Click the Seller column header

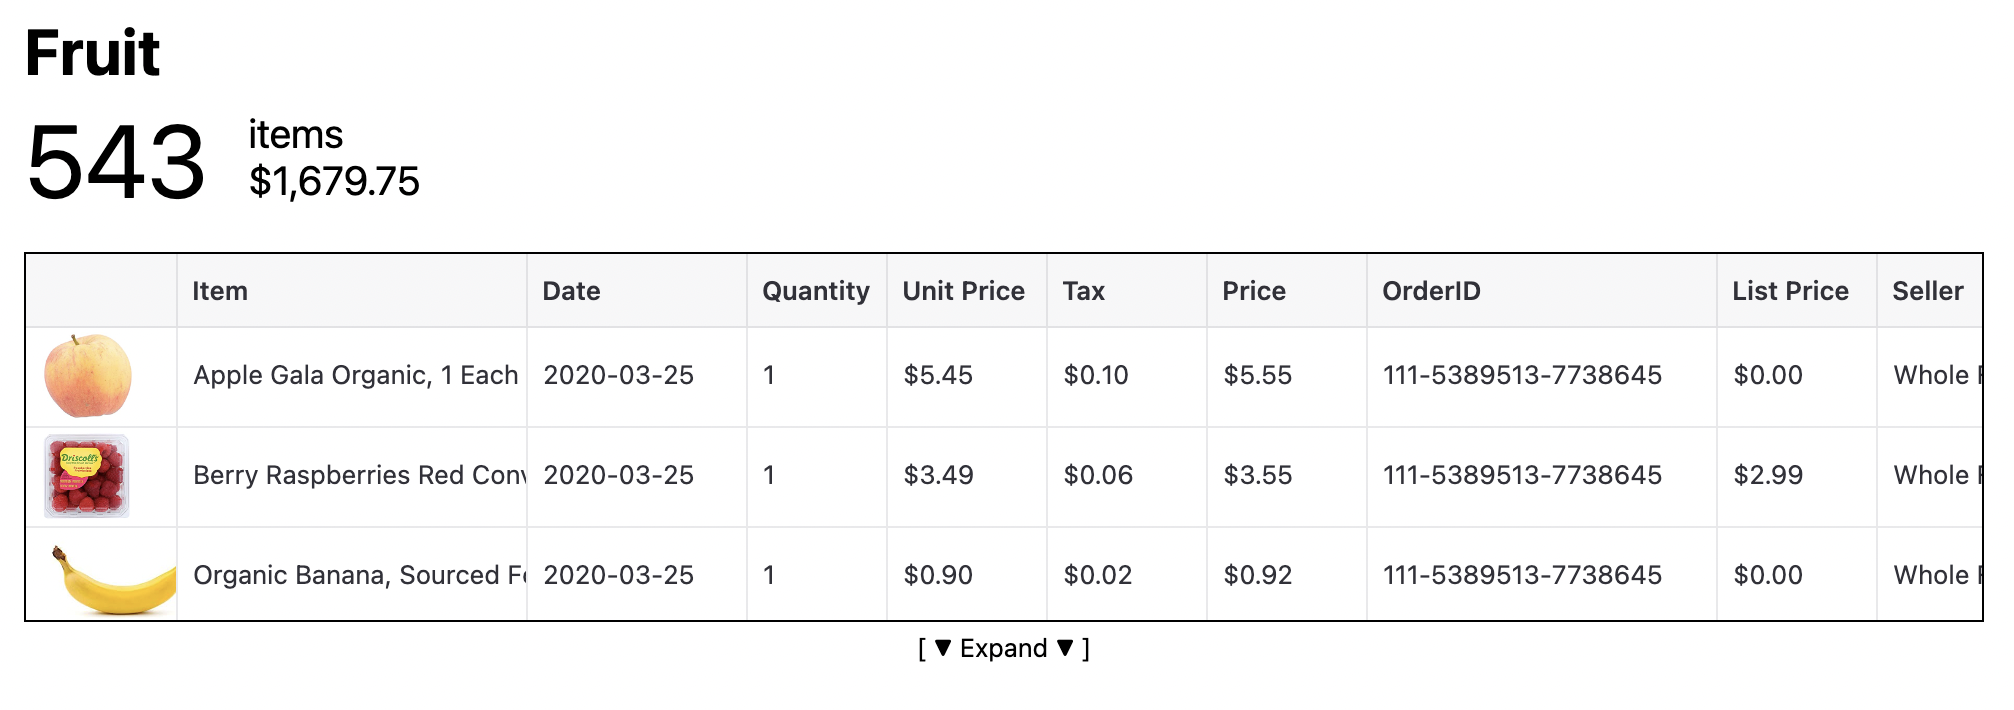1930,291
